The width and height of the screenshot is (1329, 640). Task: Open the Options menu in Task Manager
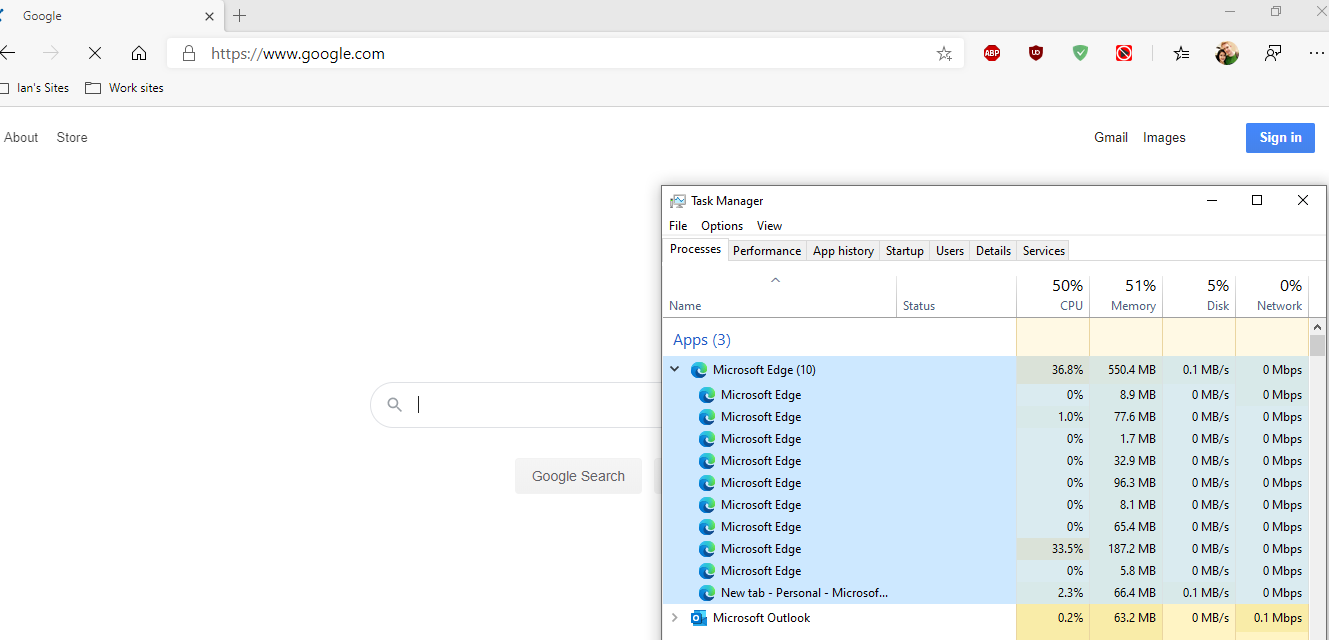tap(722, 226)
